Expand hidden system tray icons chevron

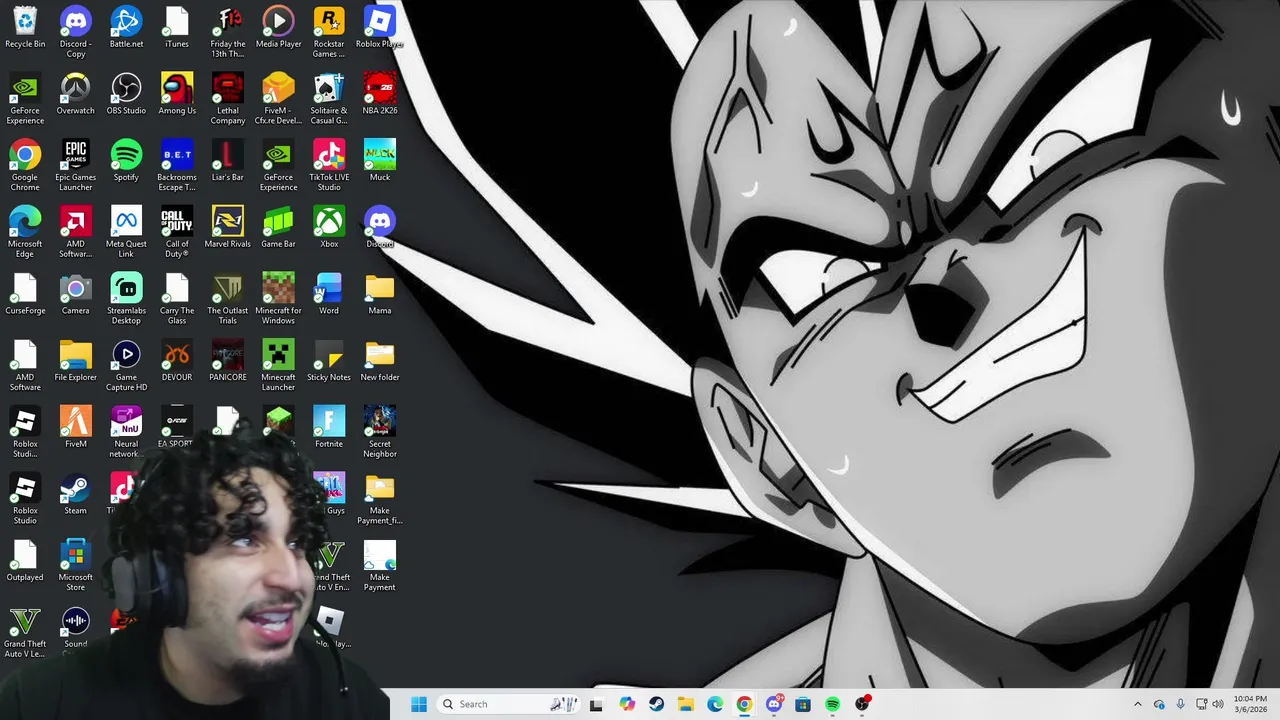point(1137,704)
